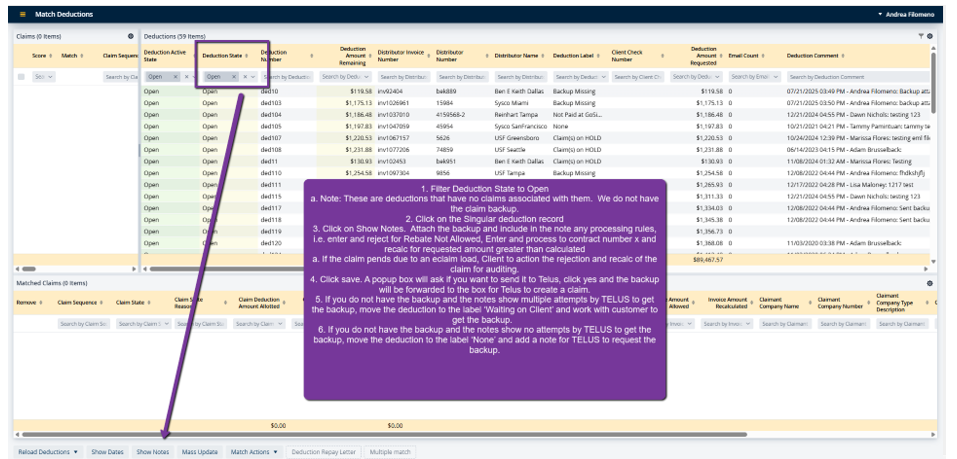957x459 pixels.
Task: Click the Show Notes button
Action: coord(153,452)
